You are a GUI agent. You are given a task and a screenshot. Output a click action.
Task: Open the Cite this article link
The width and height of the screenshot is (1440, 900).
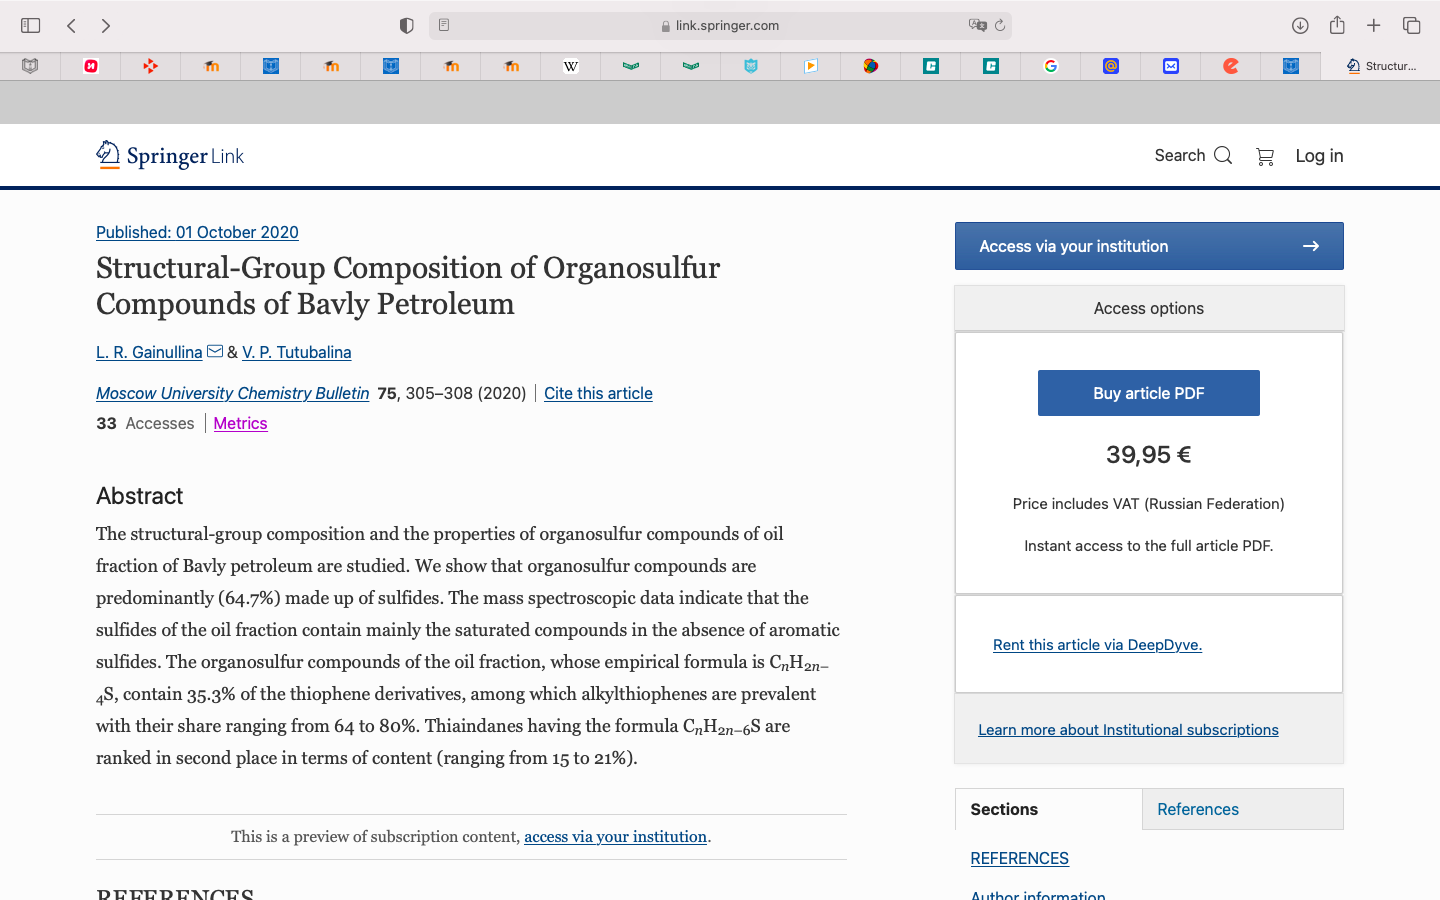click(x=598, y=393)
